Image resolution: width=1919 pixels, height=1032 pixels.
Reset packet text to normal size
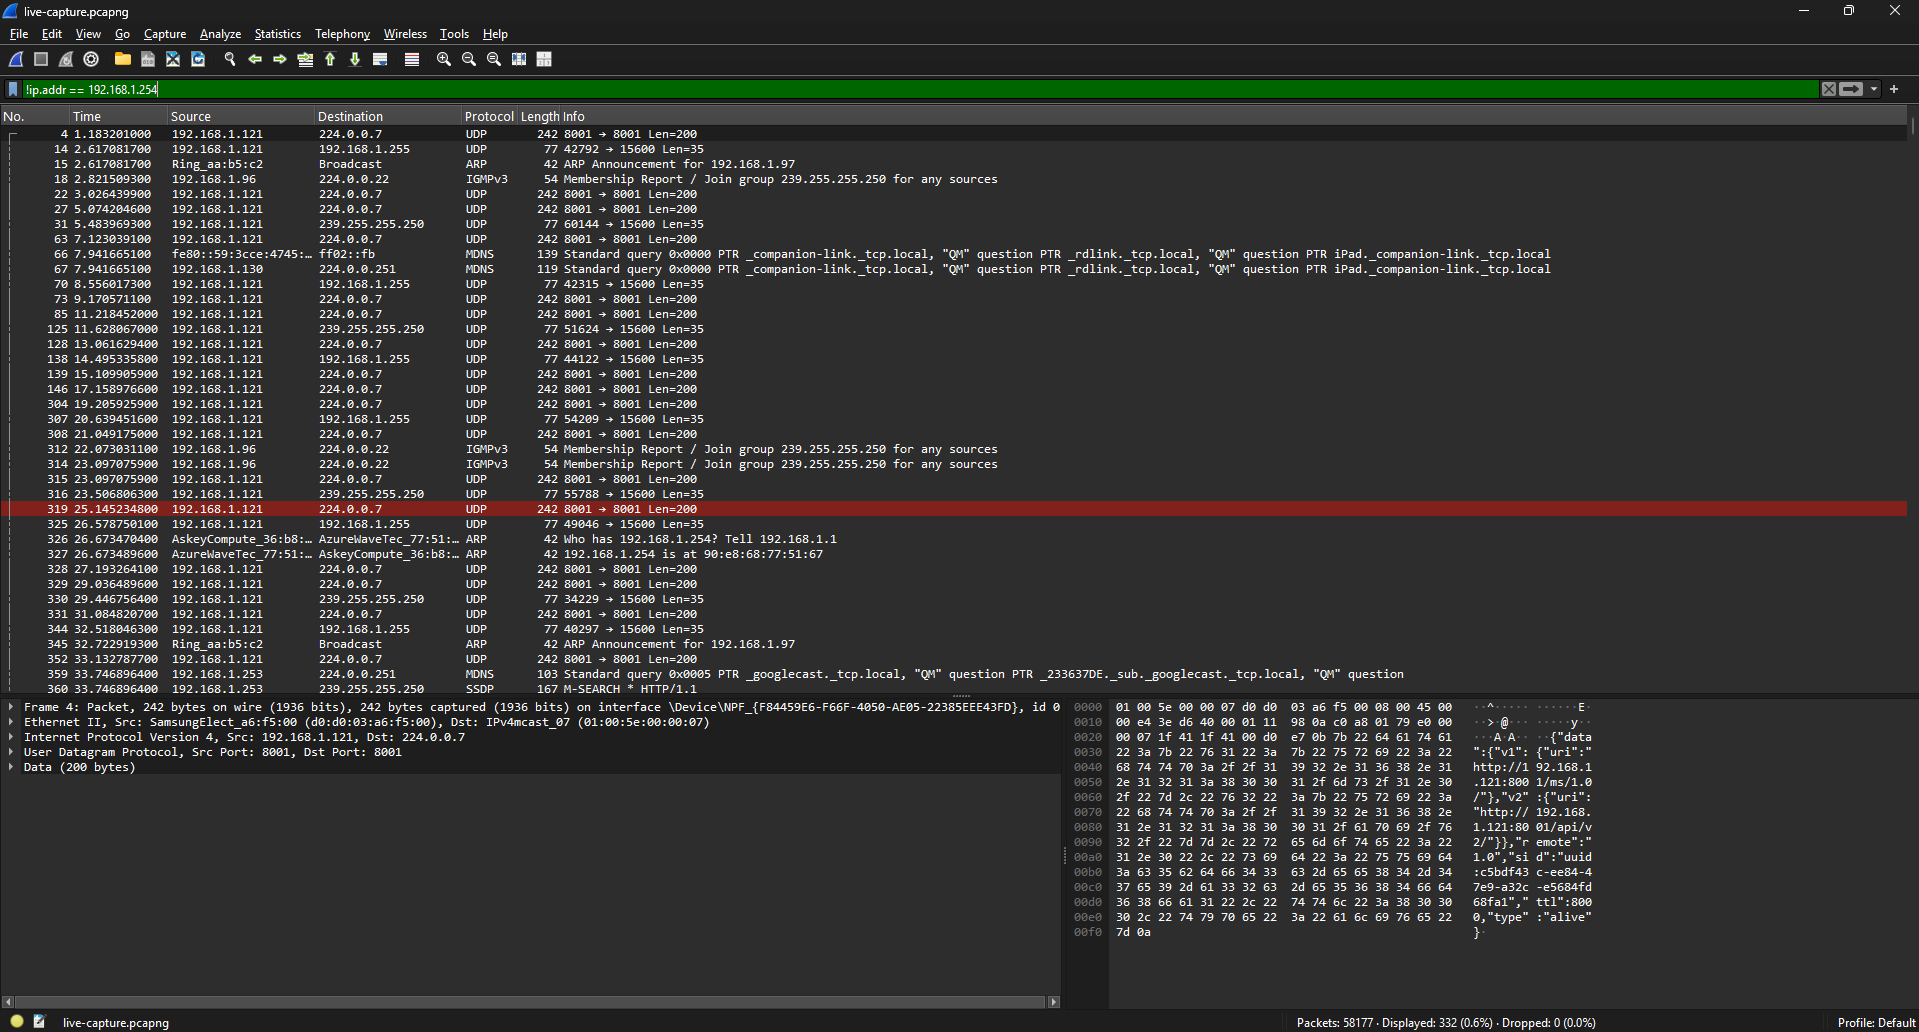pyautogui.click(x=494, y=60)
